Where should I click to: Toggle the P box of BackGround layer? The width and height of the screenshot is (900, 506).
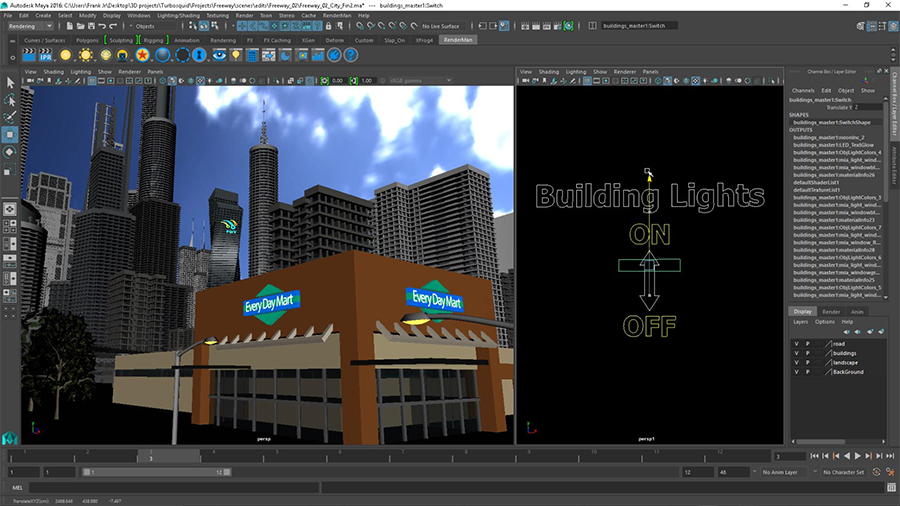(808, 372)
